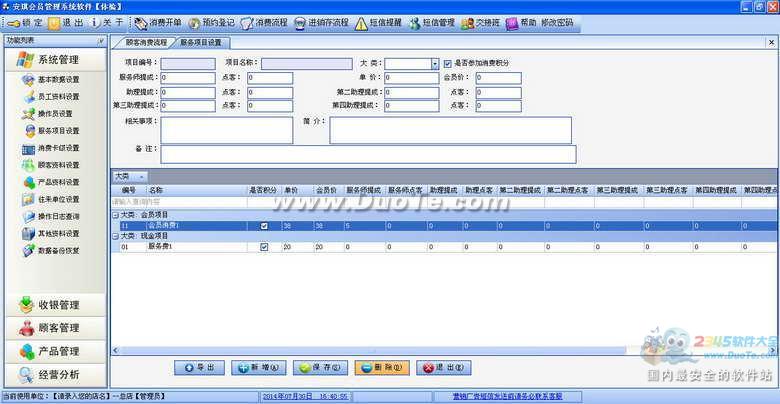Open 数据备份恢复 in the sidebar

click(x=51, y=250)
